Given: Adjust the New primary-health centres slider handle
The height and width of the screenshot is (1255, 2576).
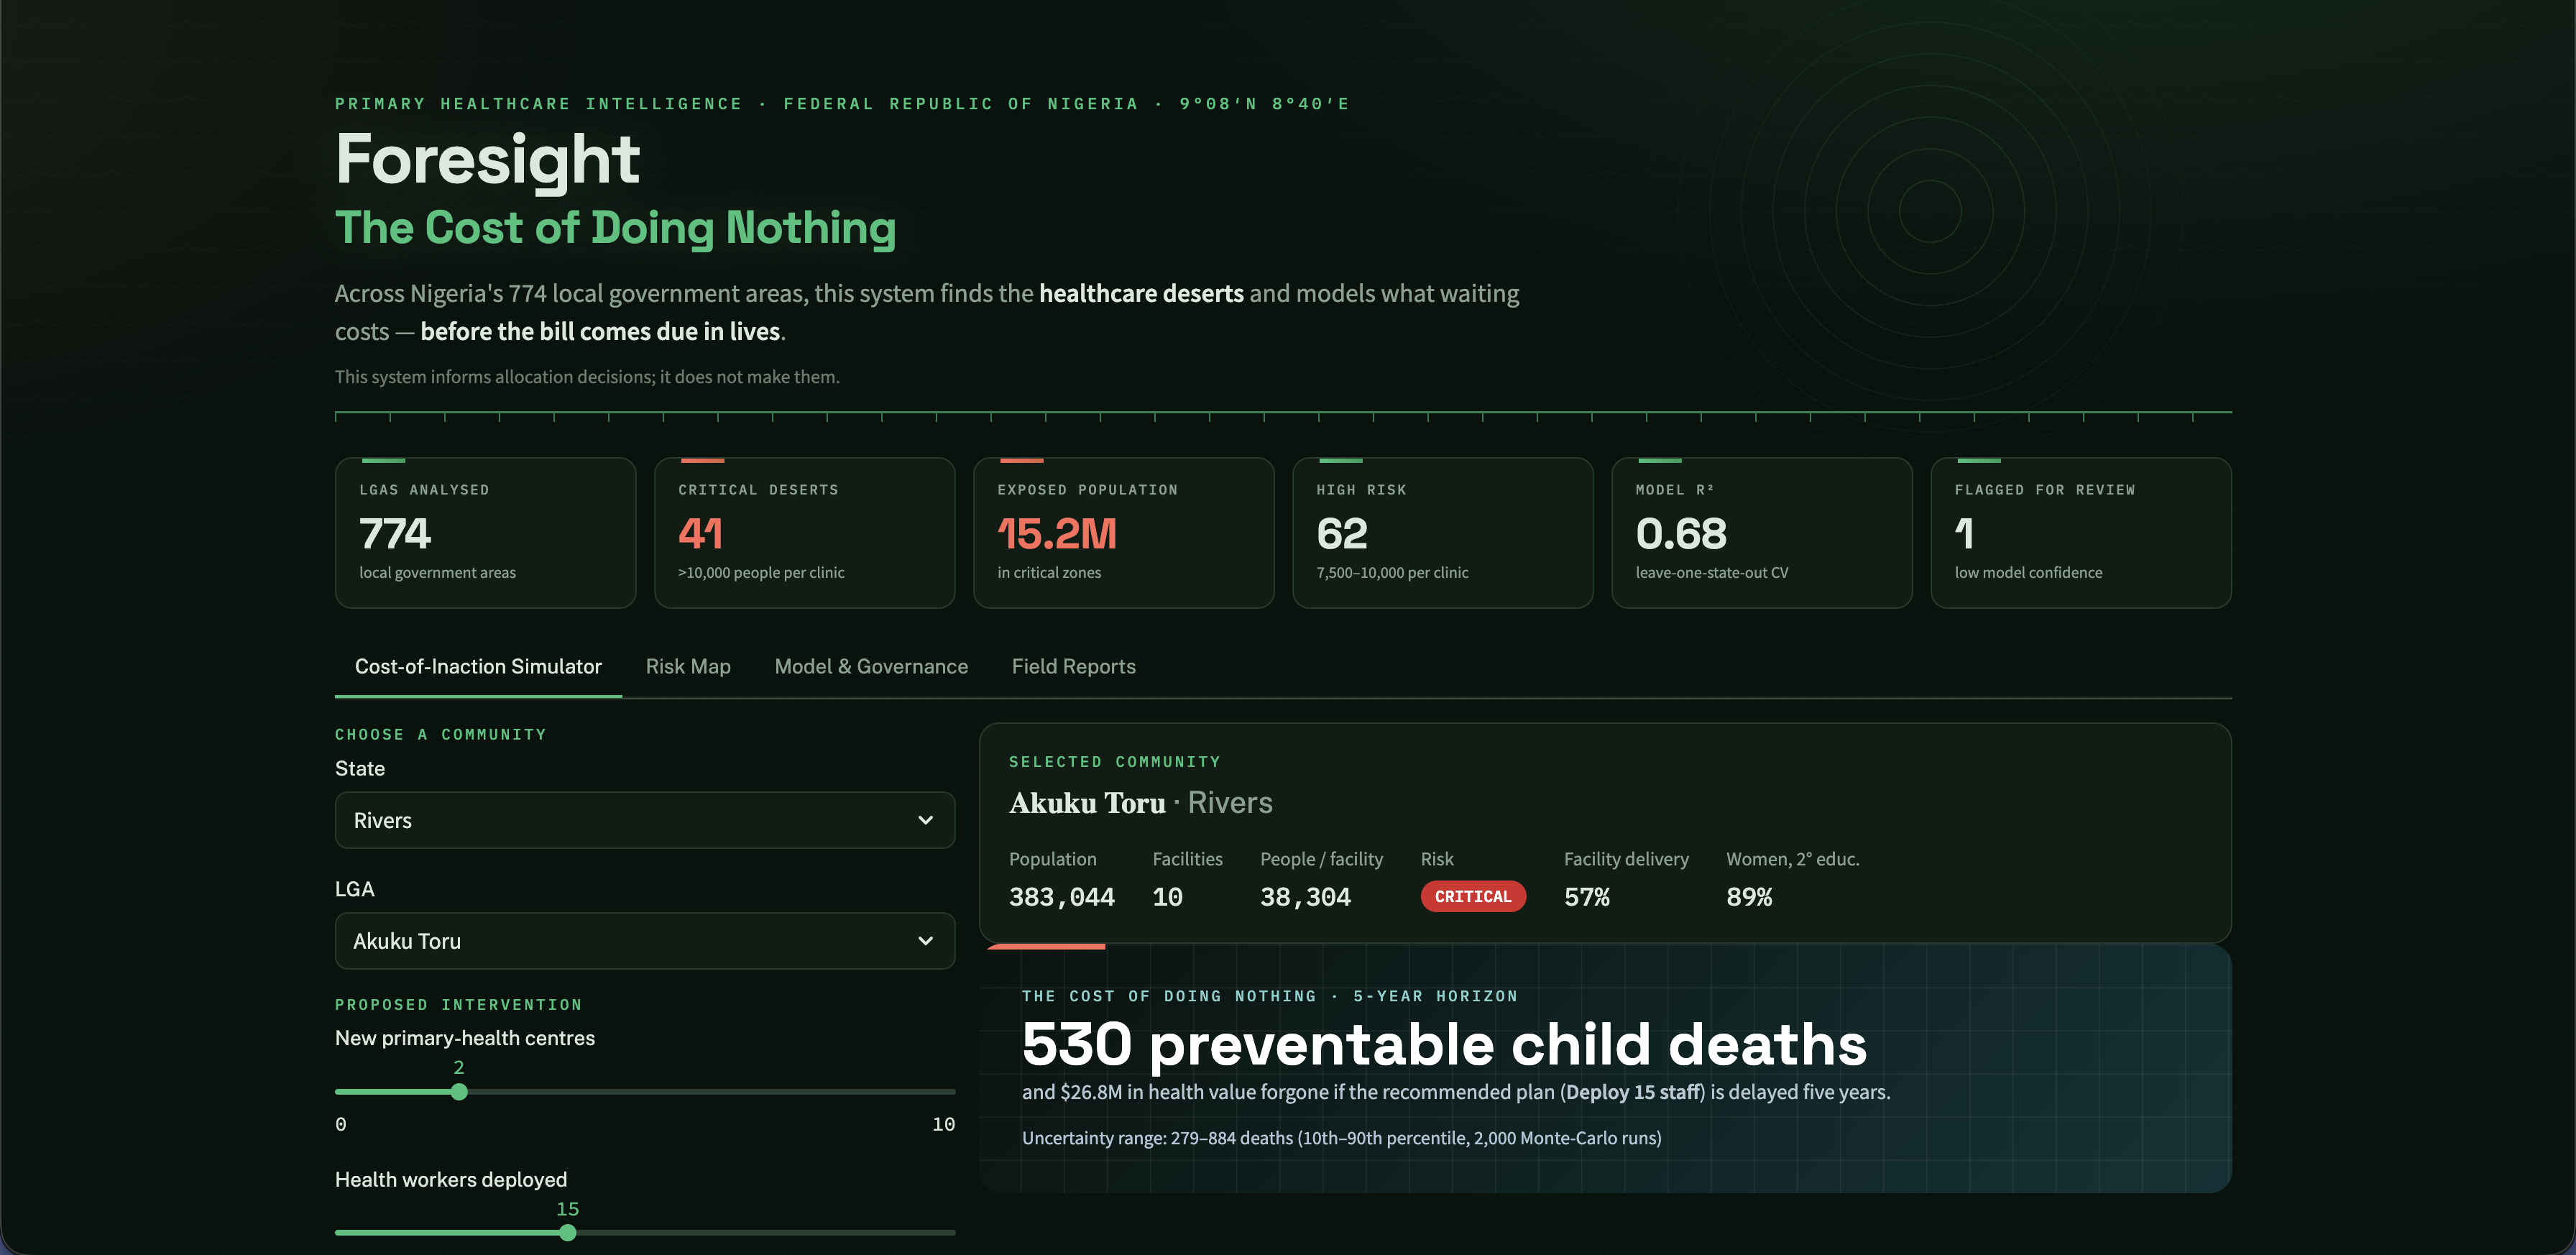Looking at the screenshot, I should click(x=459, y=1092).
